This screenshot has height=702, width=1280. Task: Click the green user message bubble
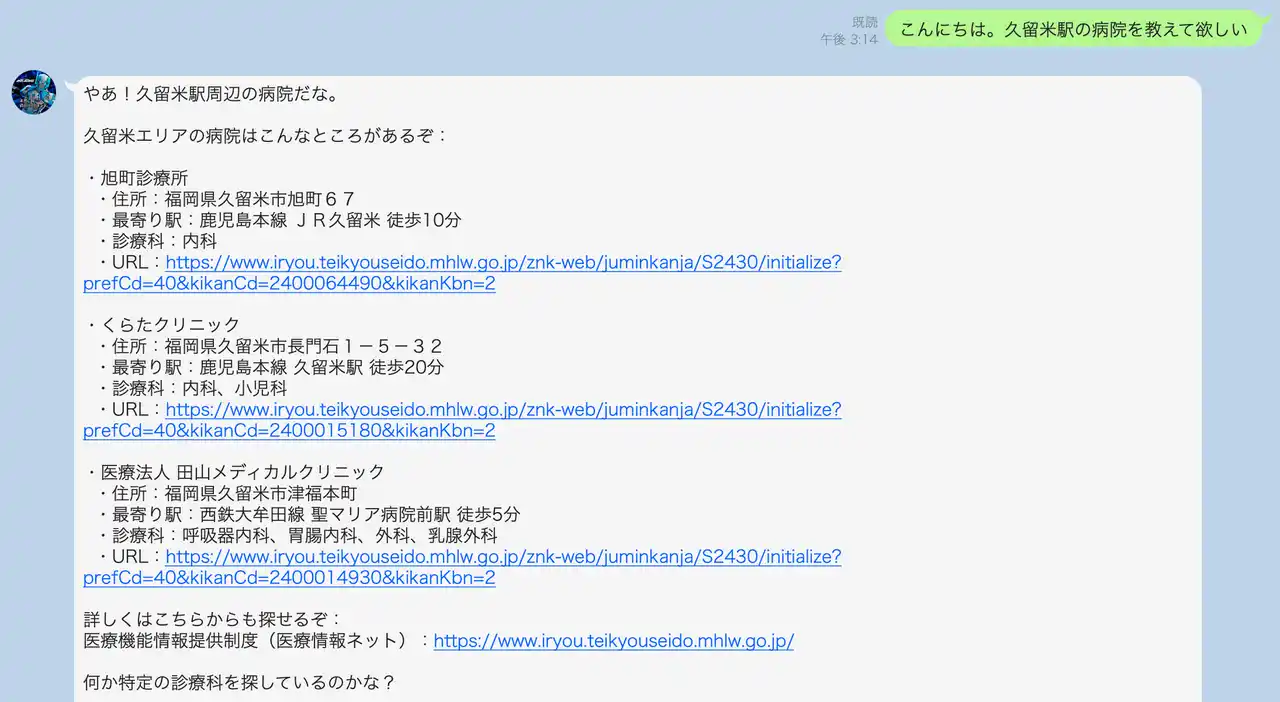1073,30
